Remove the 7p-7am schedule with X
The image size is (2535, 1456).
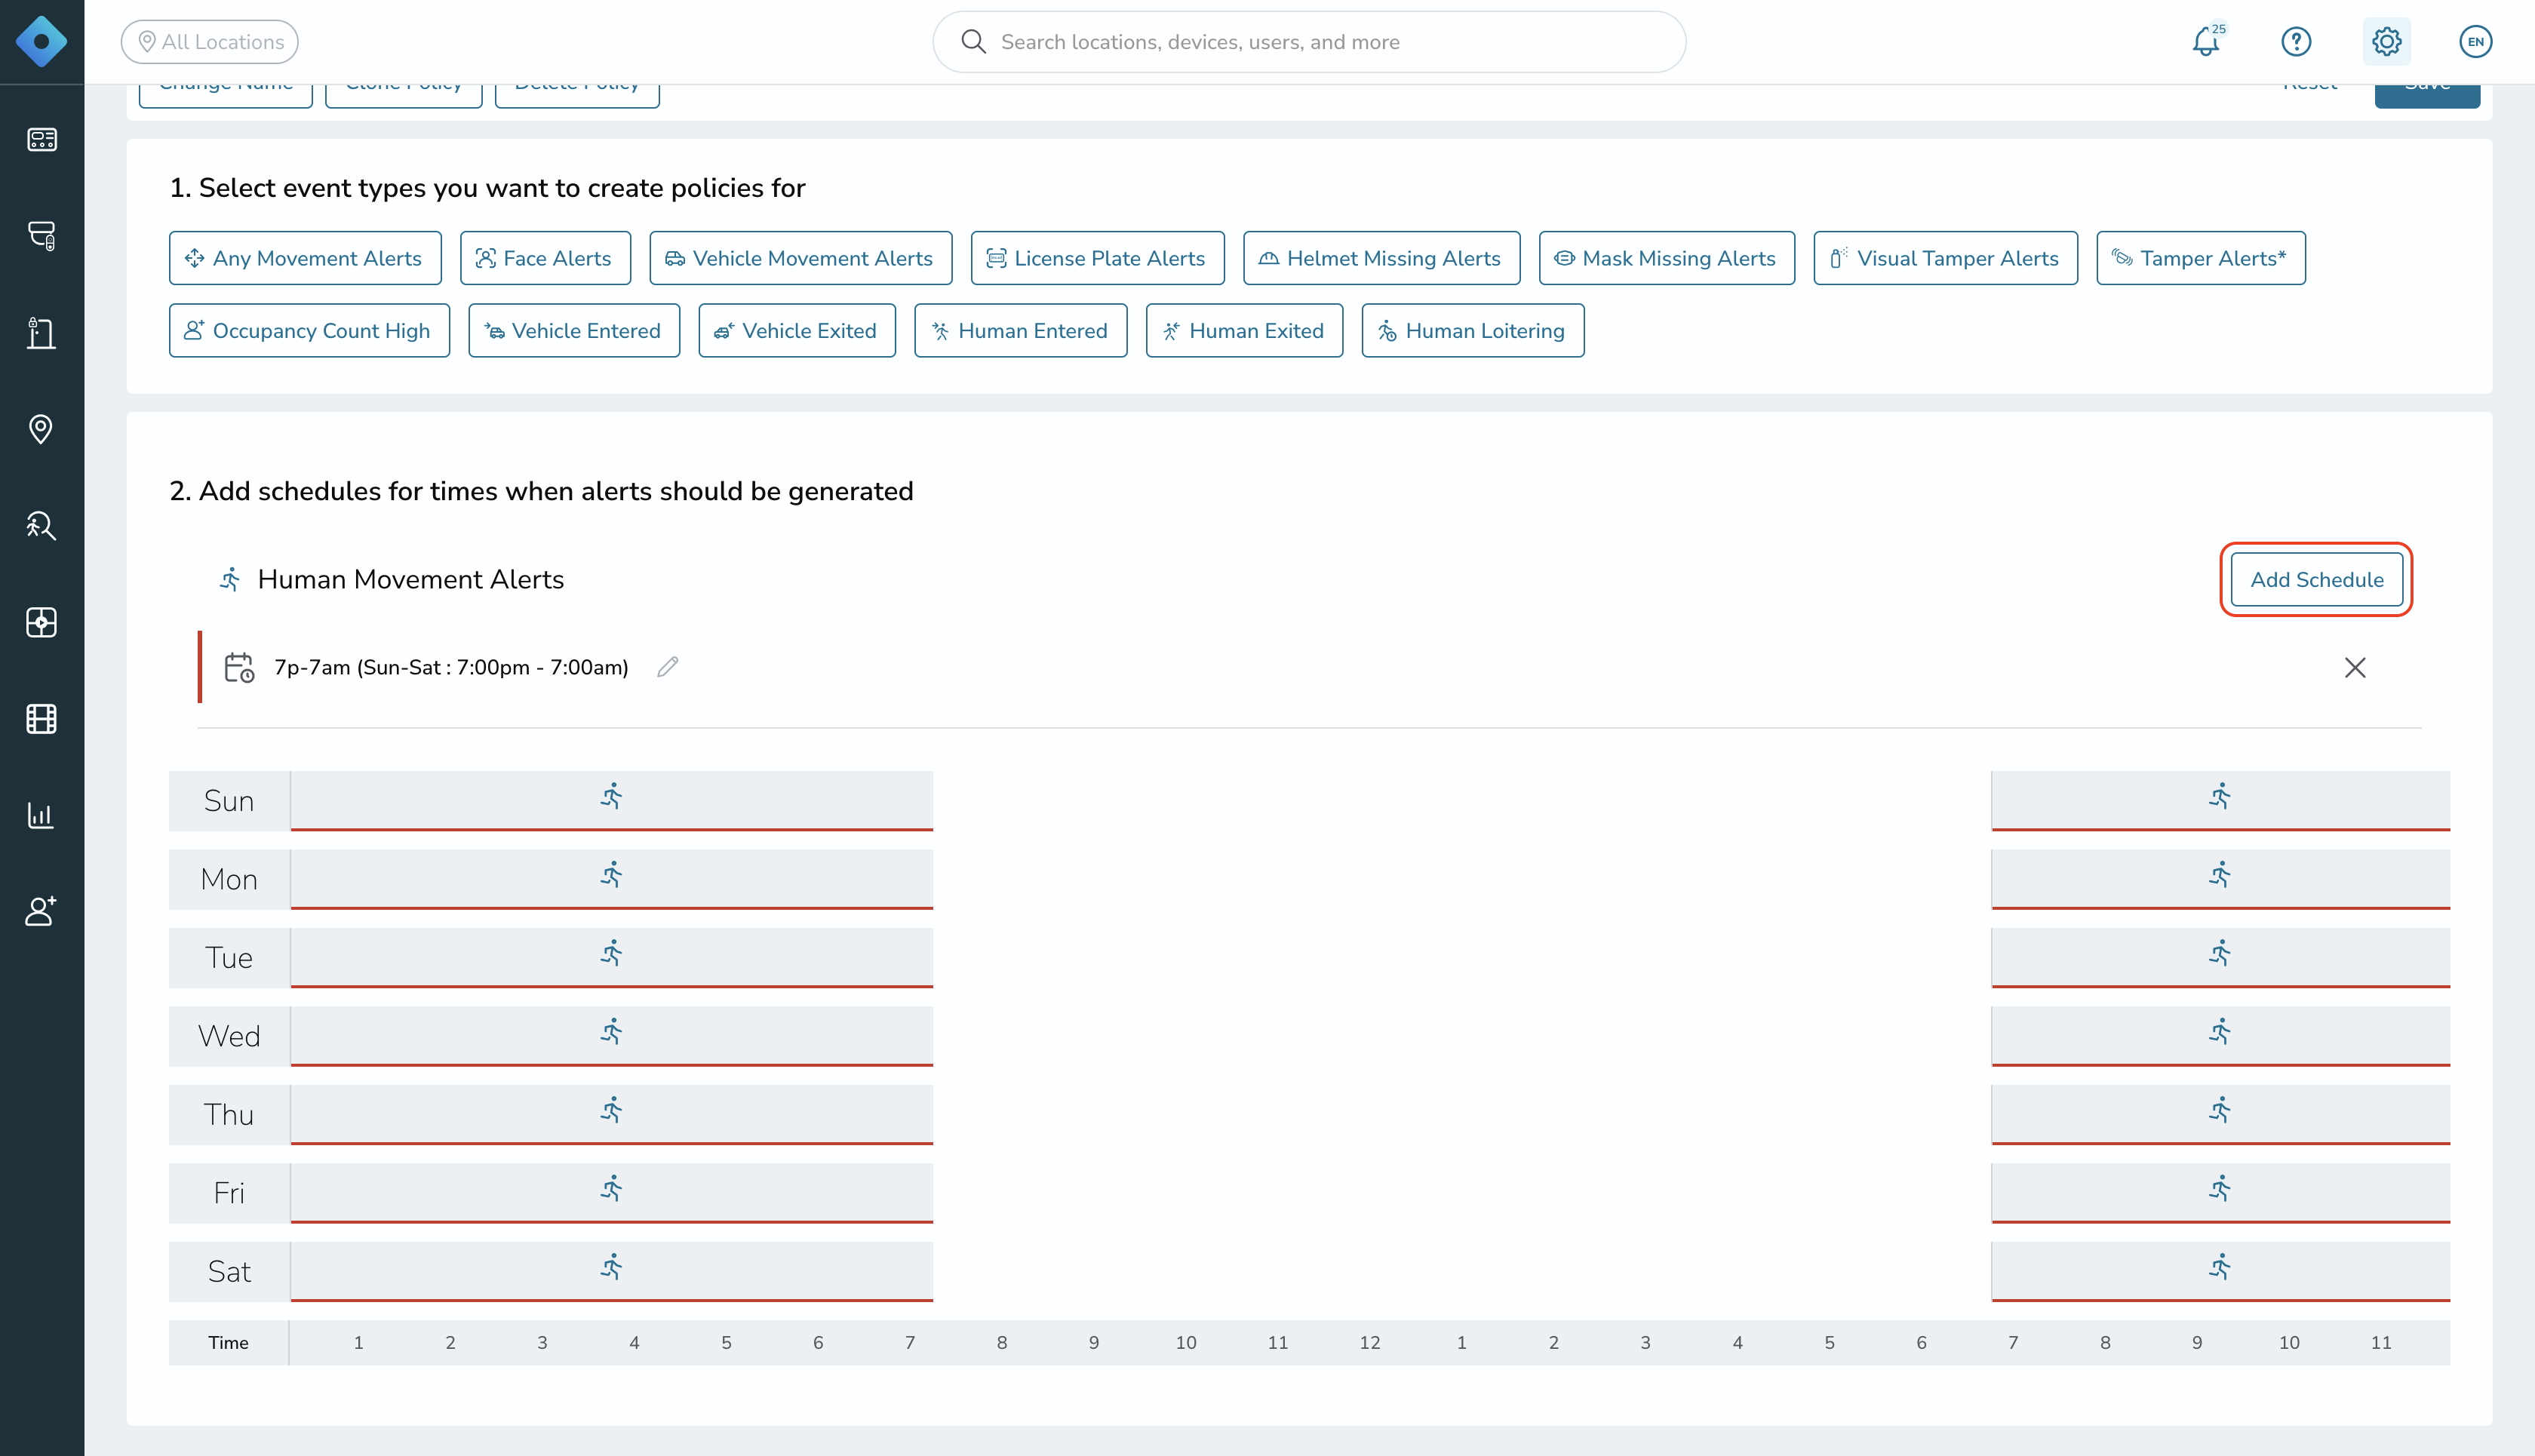(2355, 667)
